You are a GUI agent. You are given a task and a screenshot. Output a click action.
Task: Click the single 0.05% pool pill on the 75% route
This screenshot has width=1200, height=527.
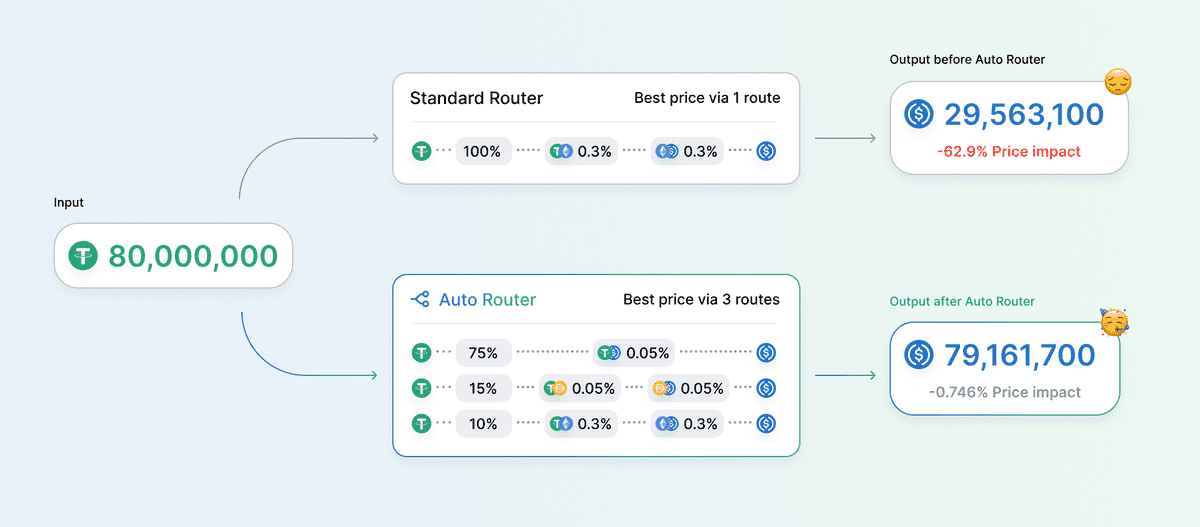(x=634, y=352)
